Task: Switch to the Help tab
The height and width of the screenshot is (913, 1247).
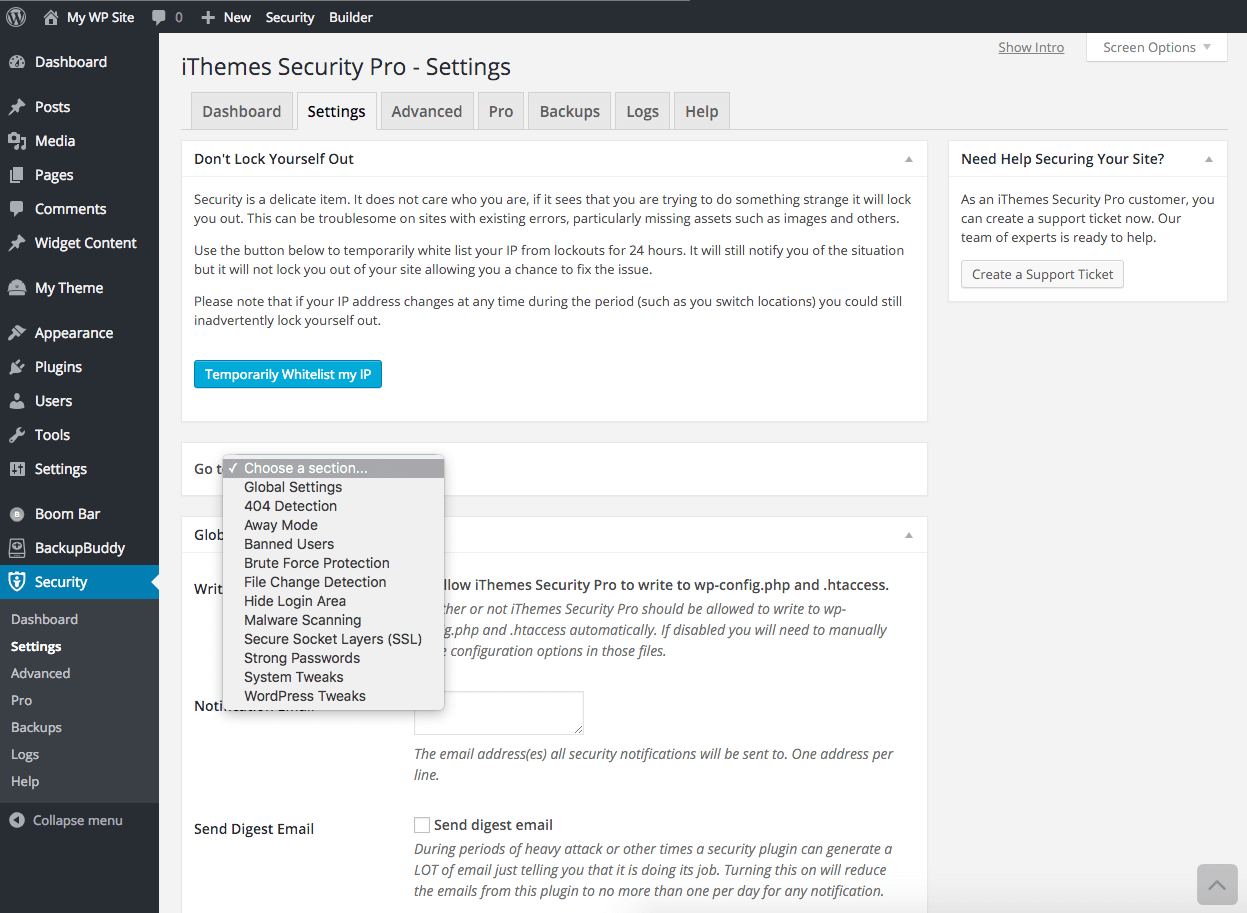Action: click(702, 111)
